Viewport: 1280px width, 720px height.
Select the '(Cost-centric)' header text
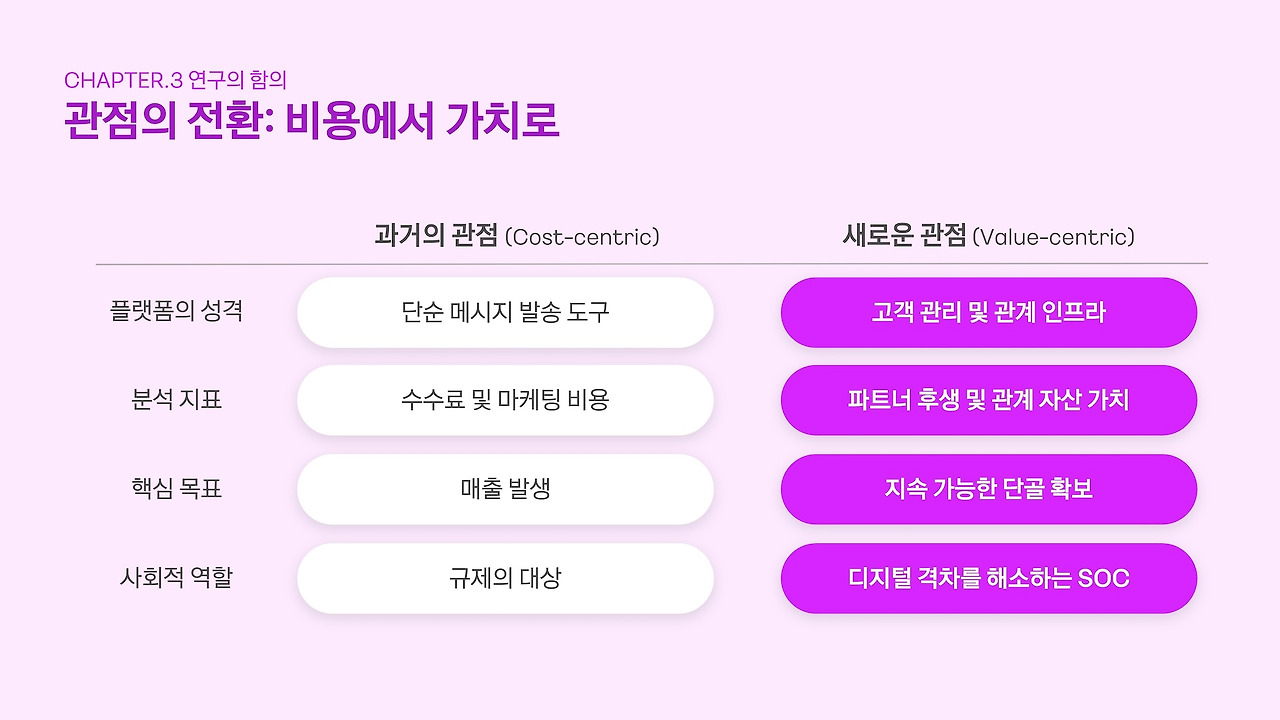[x=583, y=237]
